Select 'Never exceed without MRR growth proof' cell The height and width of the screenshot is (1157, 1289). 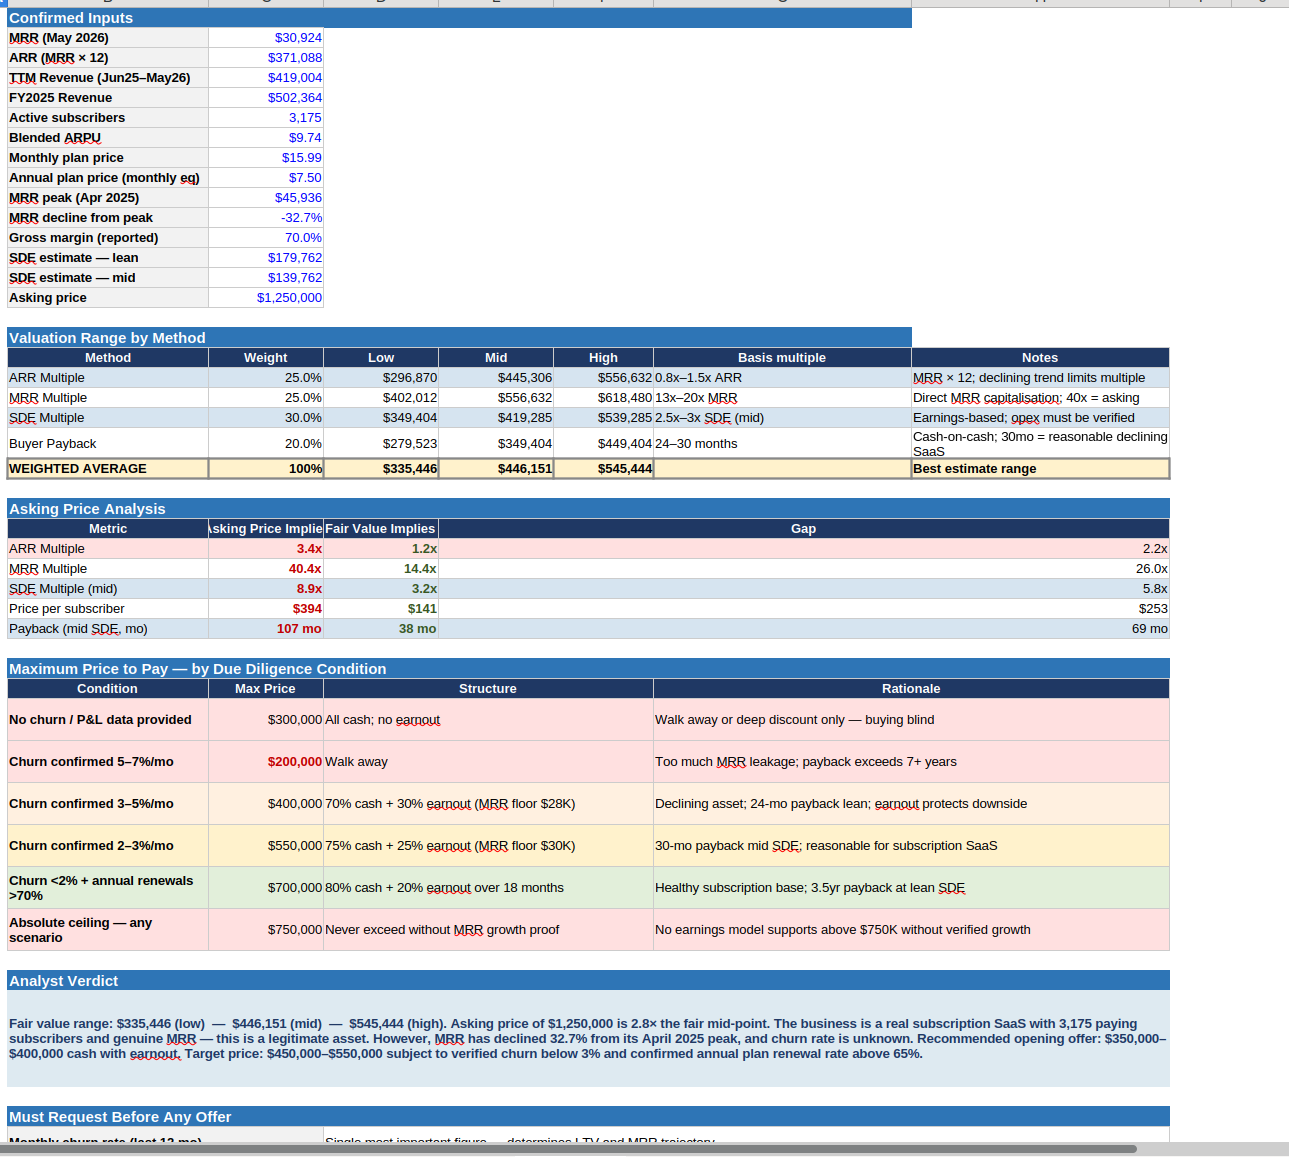[x=488, y=930]
